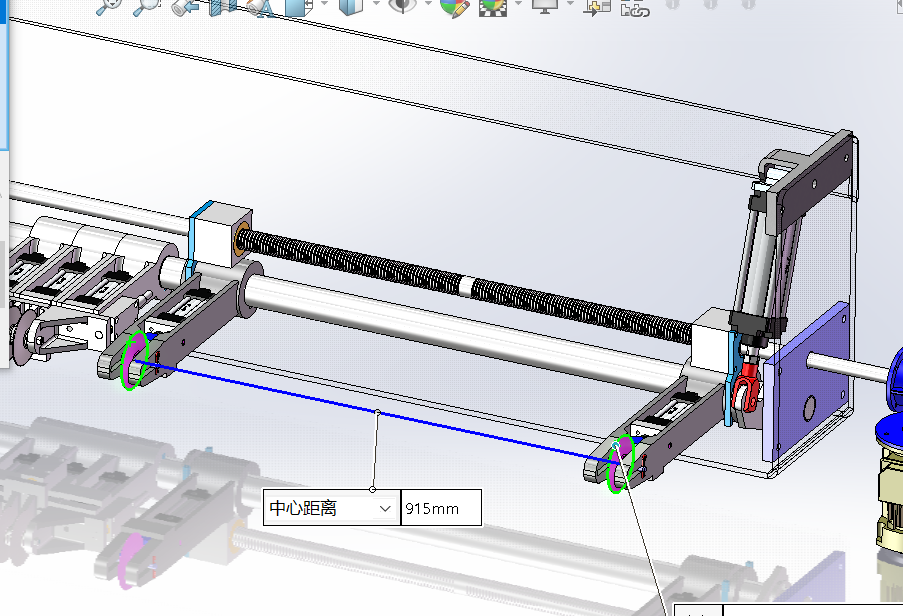Expand the View Orientation dropdown arrow
This screenshot has width=903, height=616.
324,5
